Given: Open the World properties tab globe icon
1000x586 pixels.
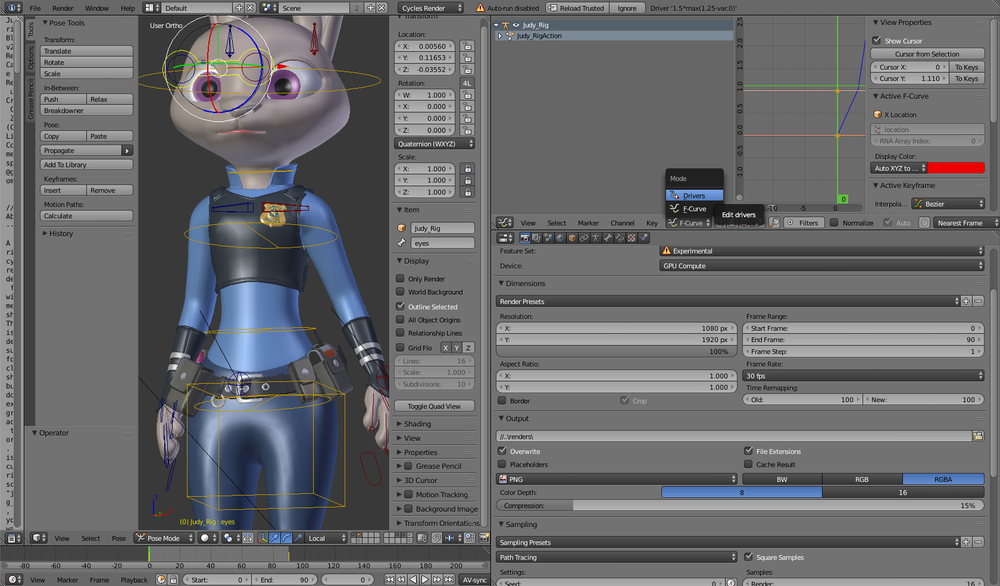Looking at the screenshot, I should point(560,238).
